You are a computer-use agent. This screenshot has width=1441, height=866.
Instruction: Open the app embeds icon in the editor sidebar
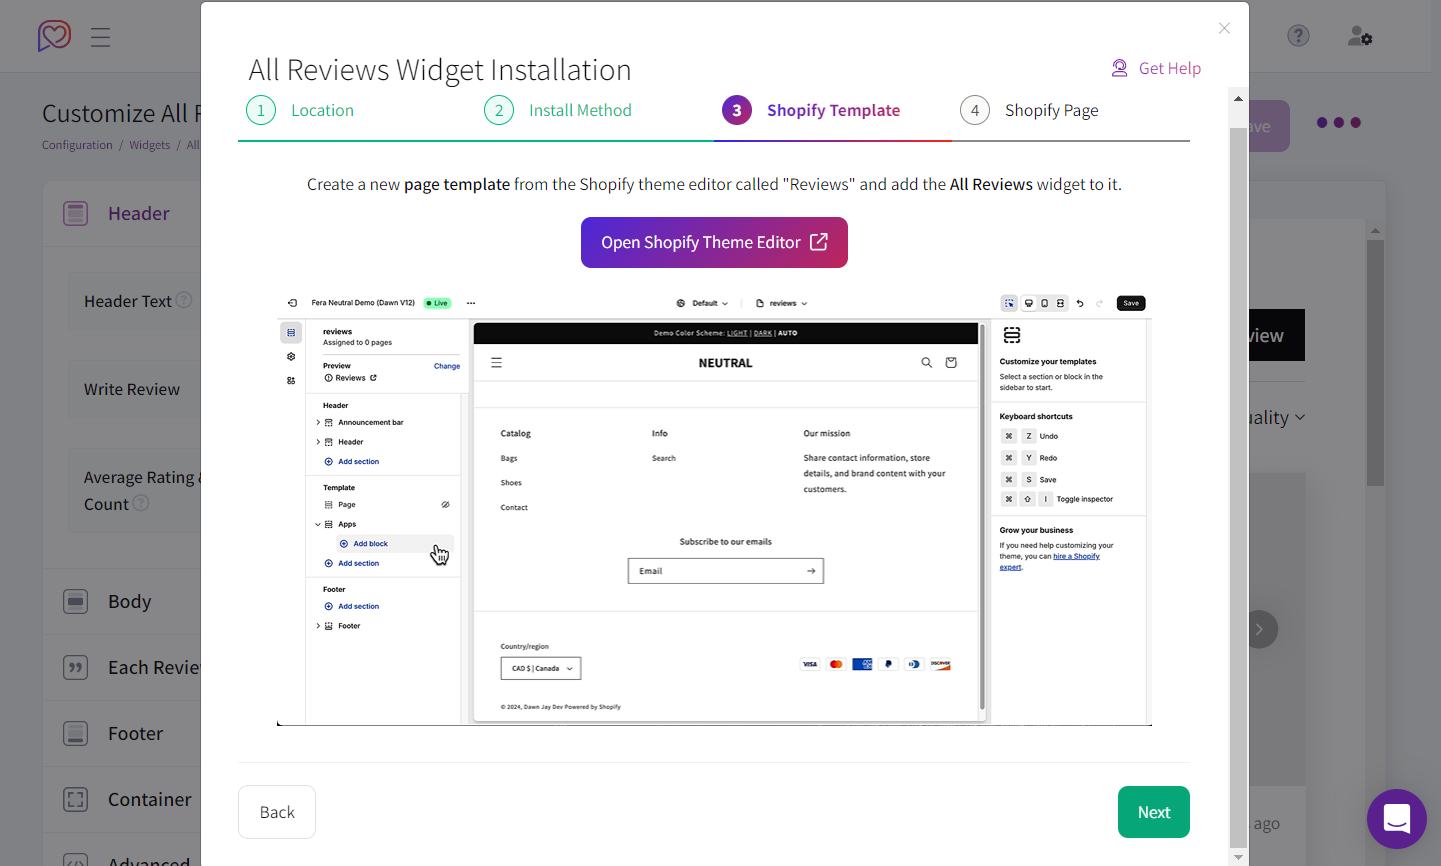pos(290,380)
